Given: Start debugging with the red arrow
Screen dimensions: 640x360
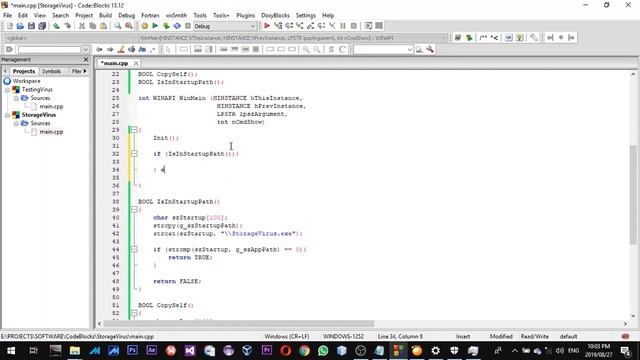Looking at the screenshot, I should click(x=267, y=26).
